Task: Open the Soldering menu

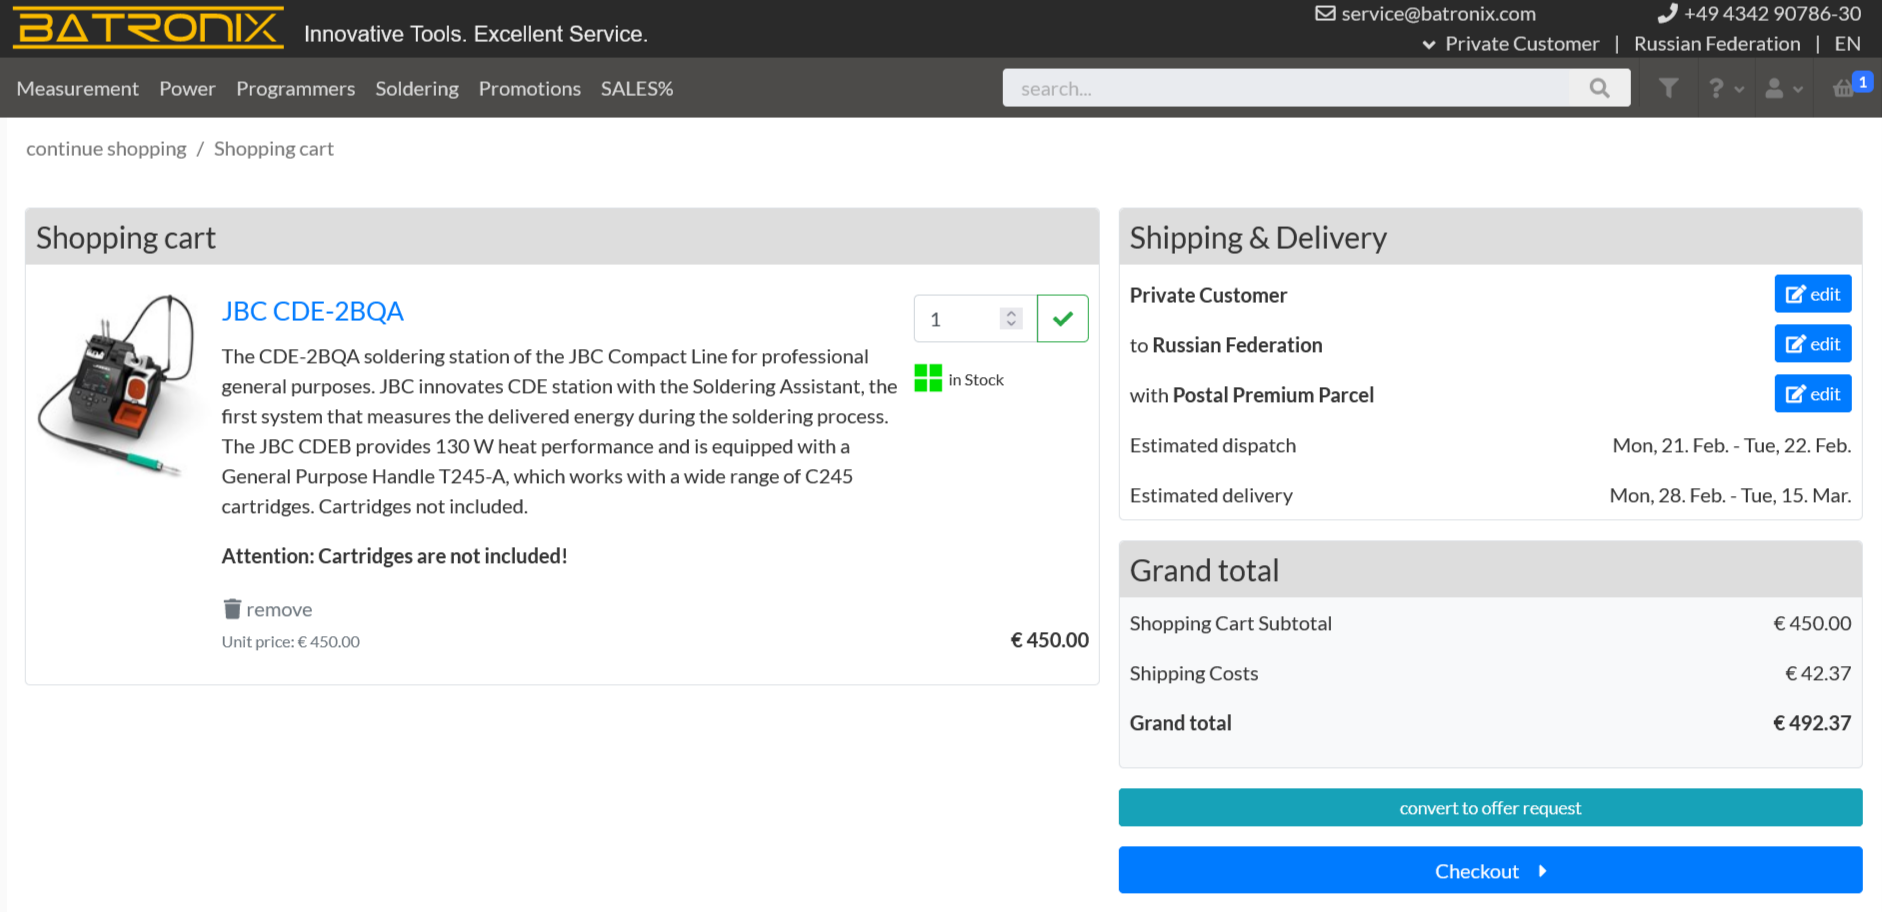Action: [x=417, y=88]
